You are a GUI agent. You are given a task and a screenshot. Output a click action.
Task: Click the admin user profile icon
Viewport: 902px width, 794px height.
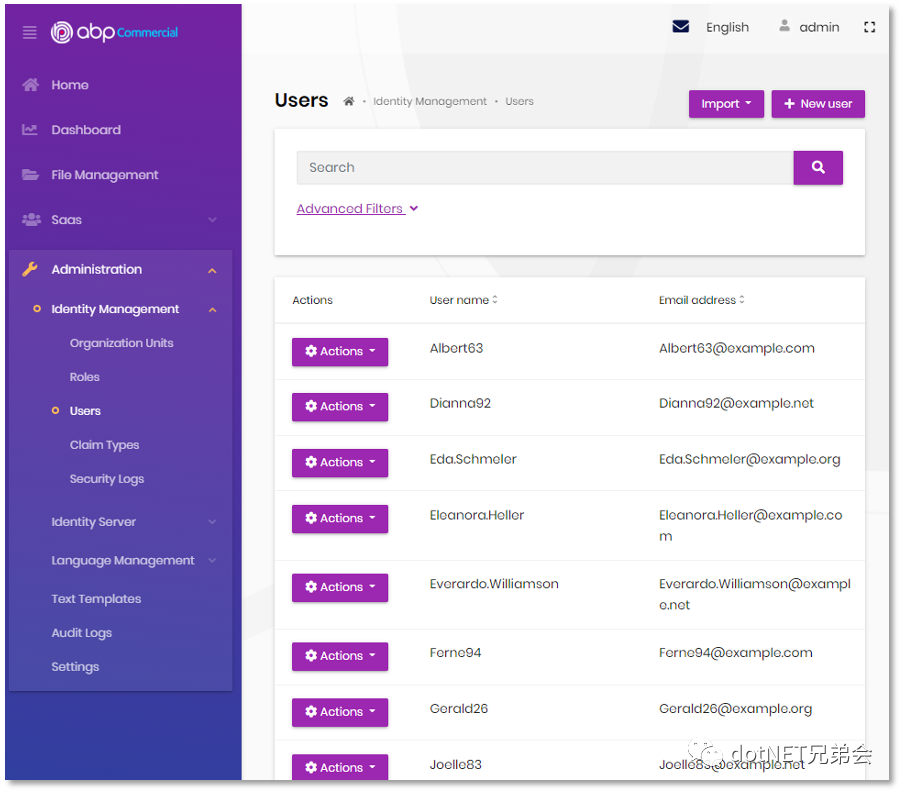coord(785,27)
